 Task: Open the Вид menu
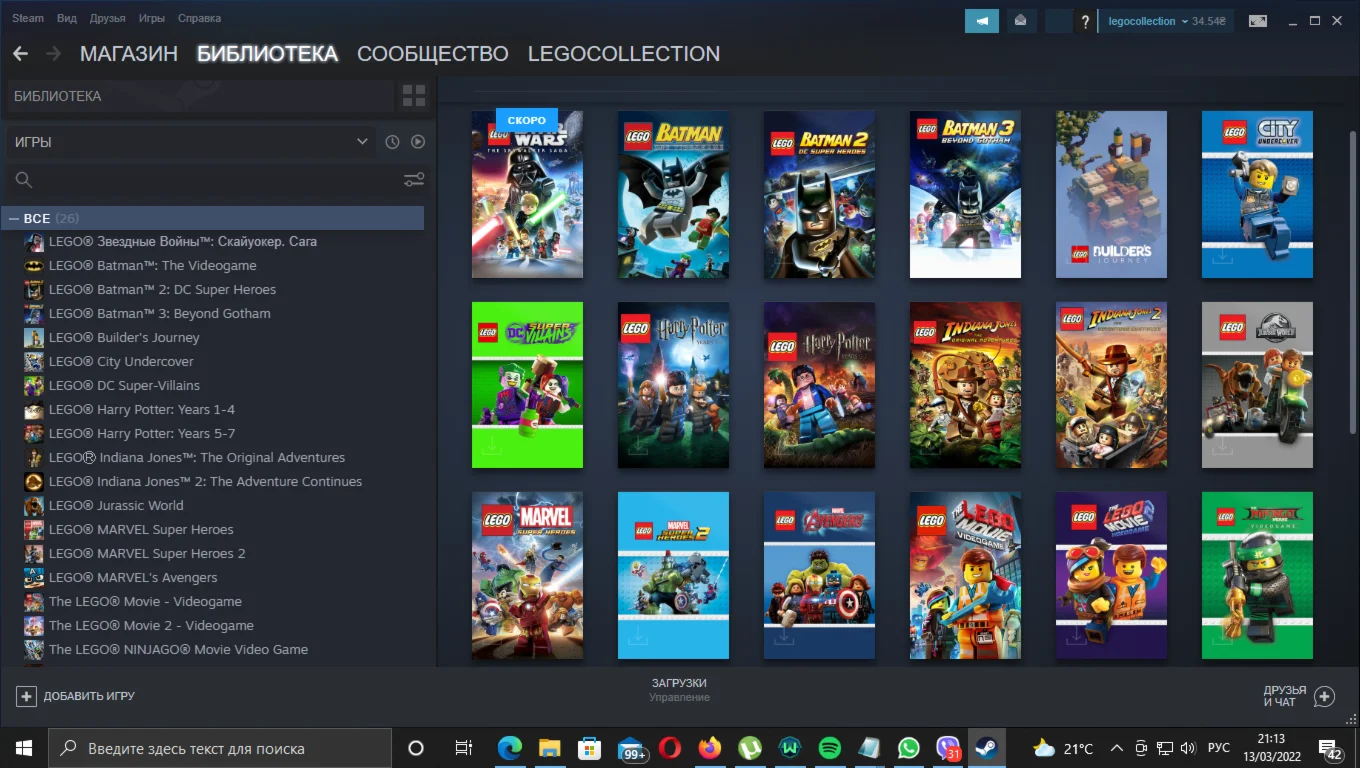coord(67,18)
